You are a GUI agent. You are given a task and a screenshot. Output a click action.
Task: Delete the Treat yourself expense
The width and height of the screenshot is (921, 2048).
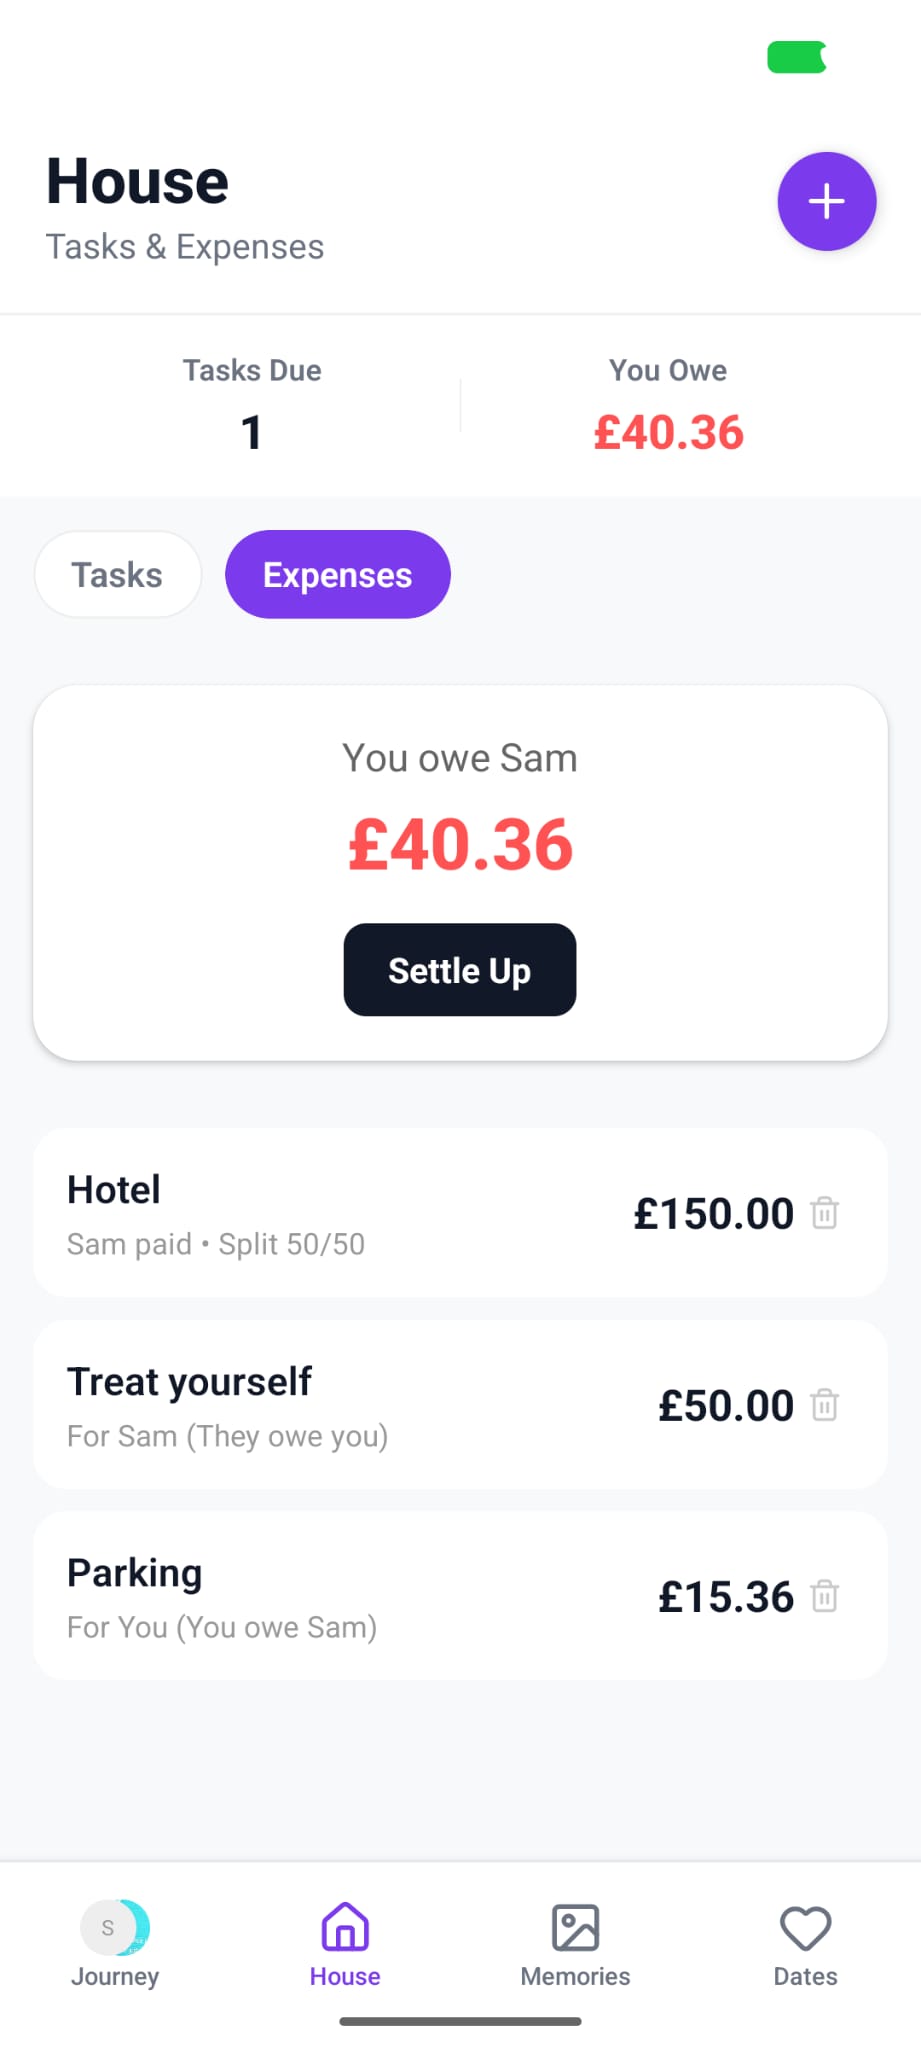click(x=824, y=1405)
